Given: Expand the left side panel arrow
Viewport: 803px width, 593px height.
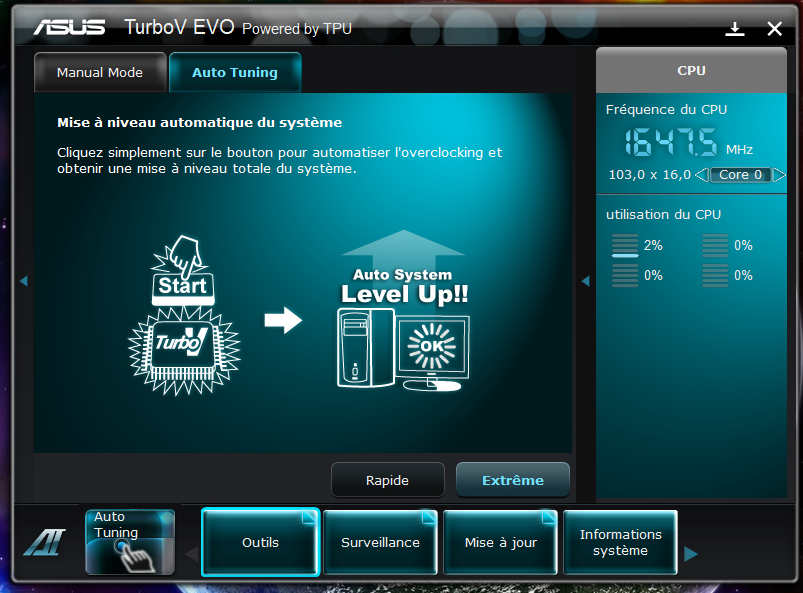Looking at the screenshot, I should coord(23,282).
